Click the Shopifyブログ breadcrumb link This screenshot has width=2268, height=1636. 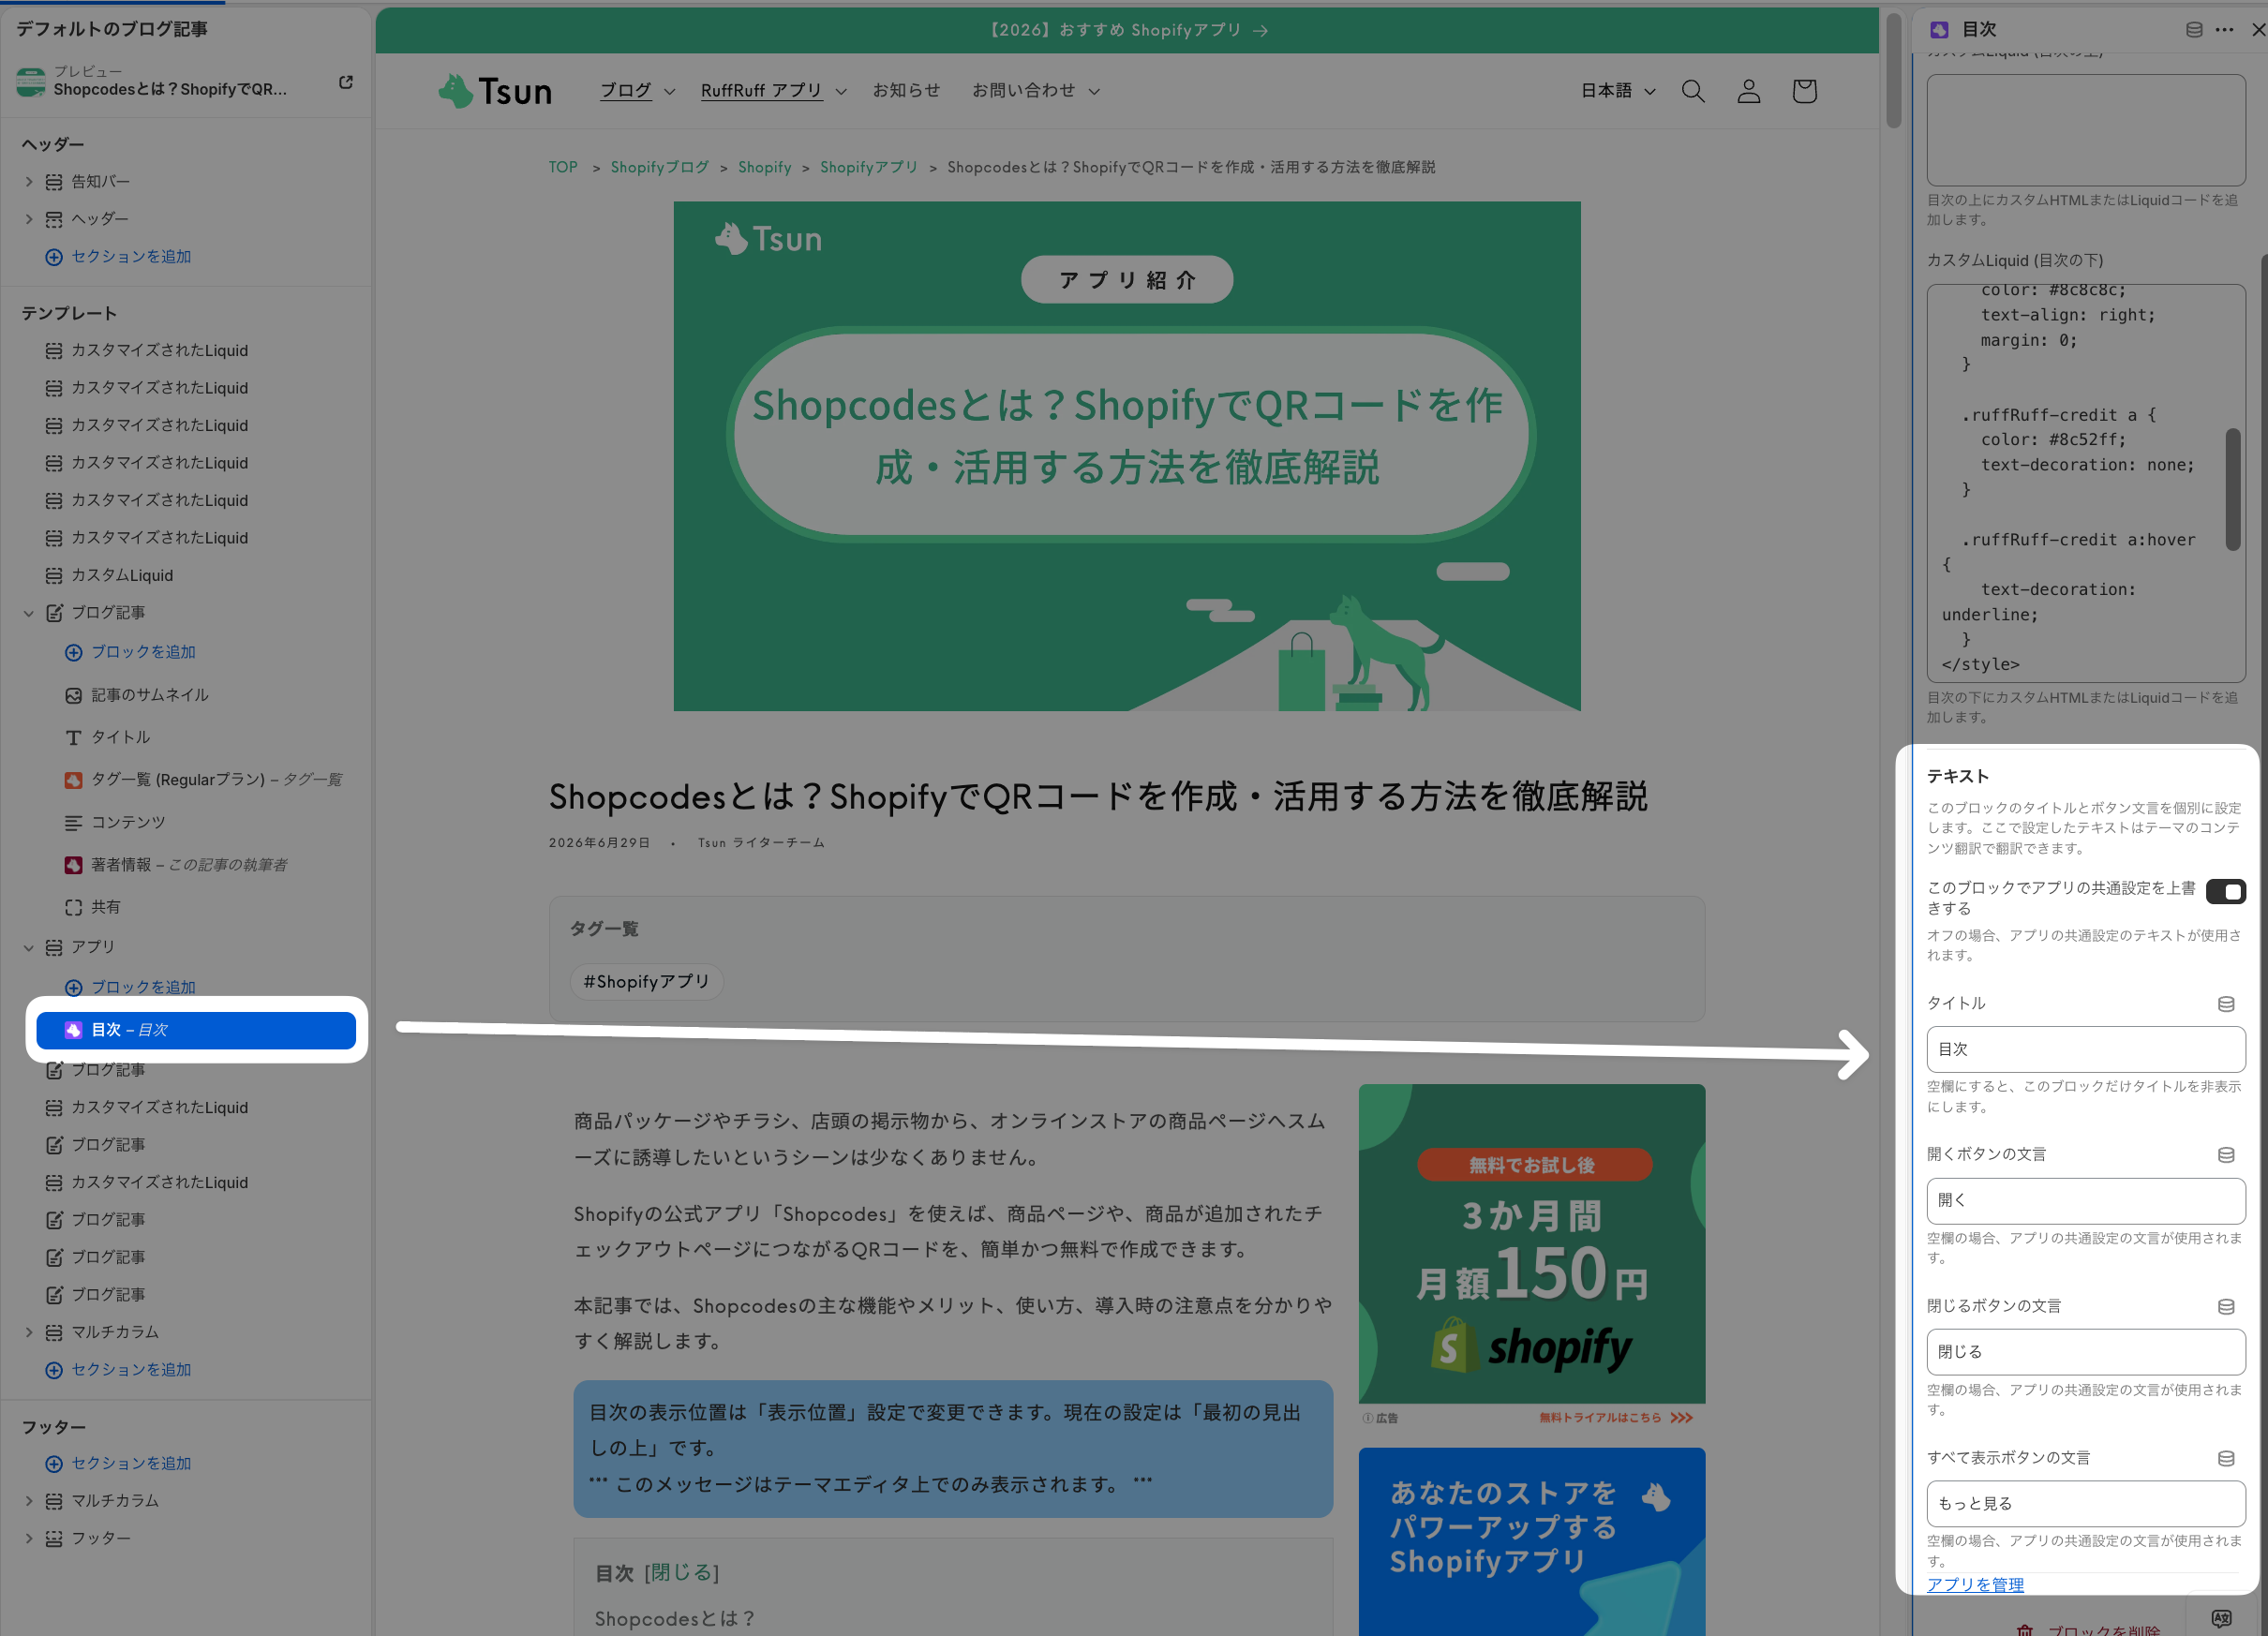(x=660, y=167)
